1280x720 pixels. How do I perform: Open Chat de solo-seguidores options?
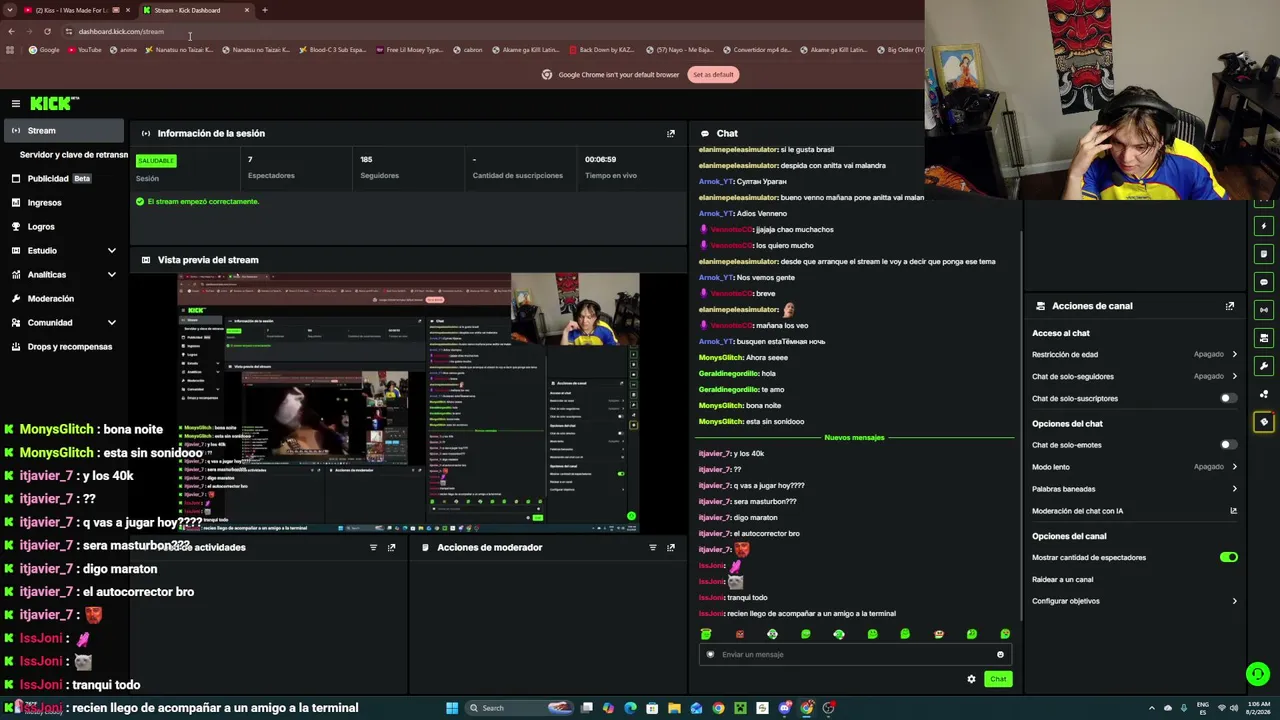point(1135,376)
